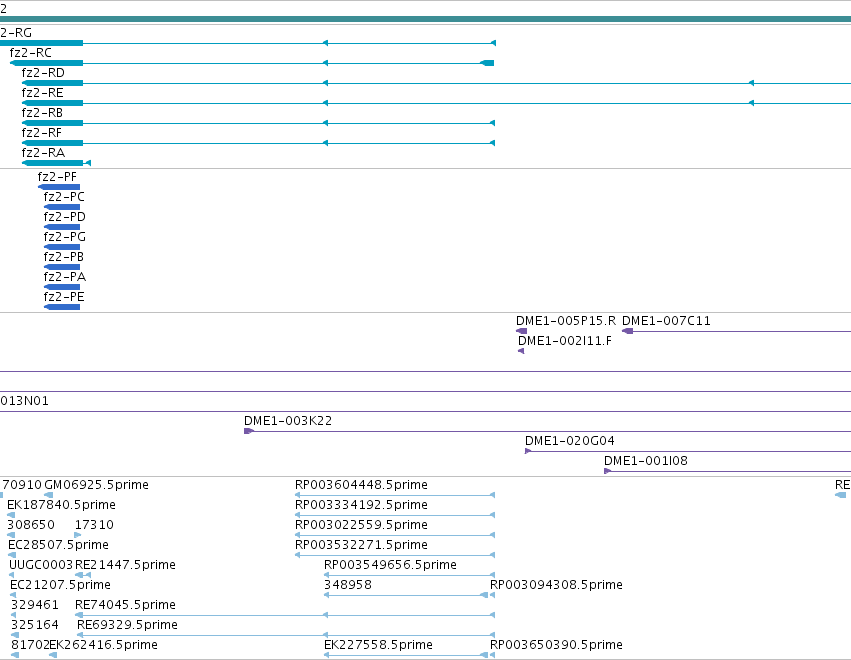Viewport: 851px width, 660px height.
Task: Click the fz2-PA protein label
Action: click(x=65, y=277)
